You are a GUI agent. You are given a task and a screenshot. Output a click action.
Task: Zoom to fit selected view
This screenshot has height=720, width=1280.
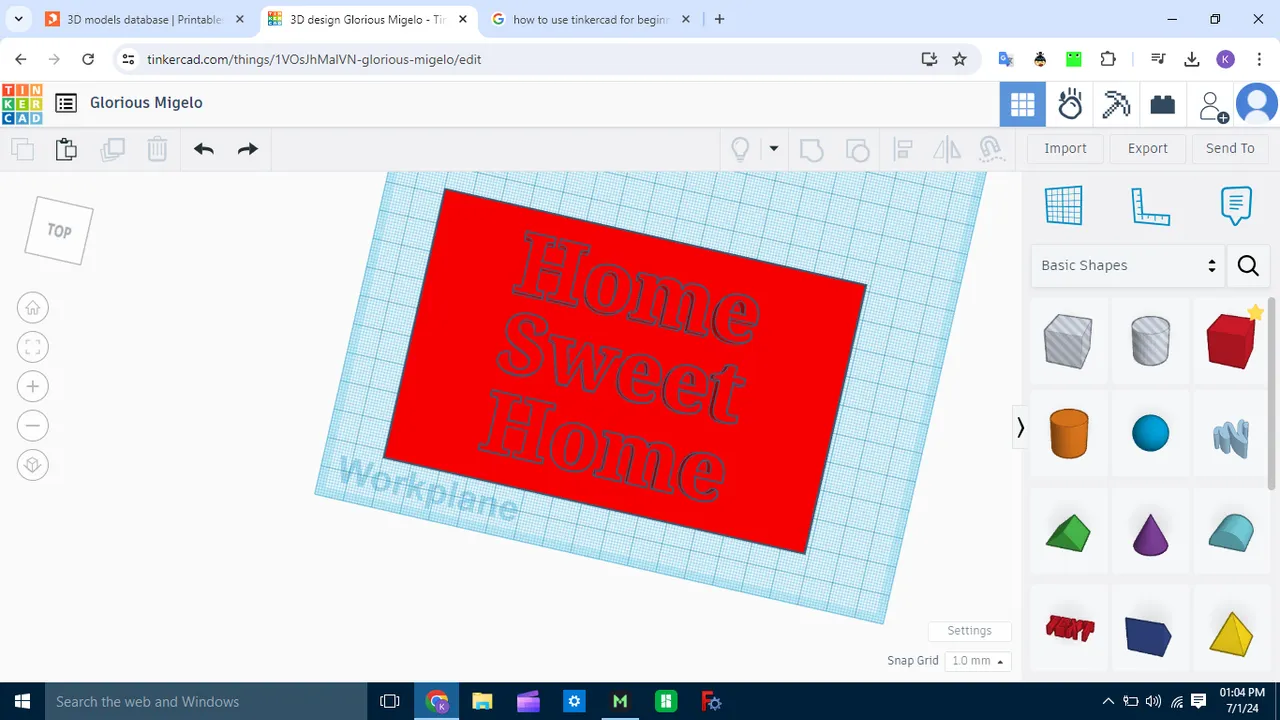(32, 347)
